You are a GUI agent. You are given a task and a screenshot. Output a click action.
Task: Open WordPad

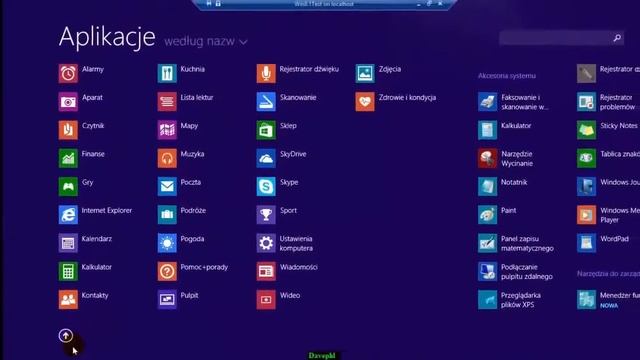click(x=586, y=243)
